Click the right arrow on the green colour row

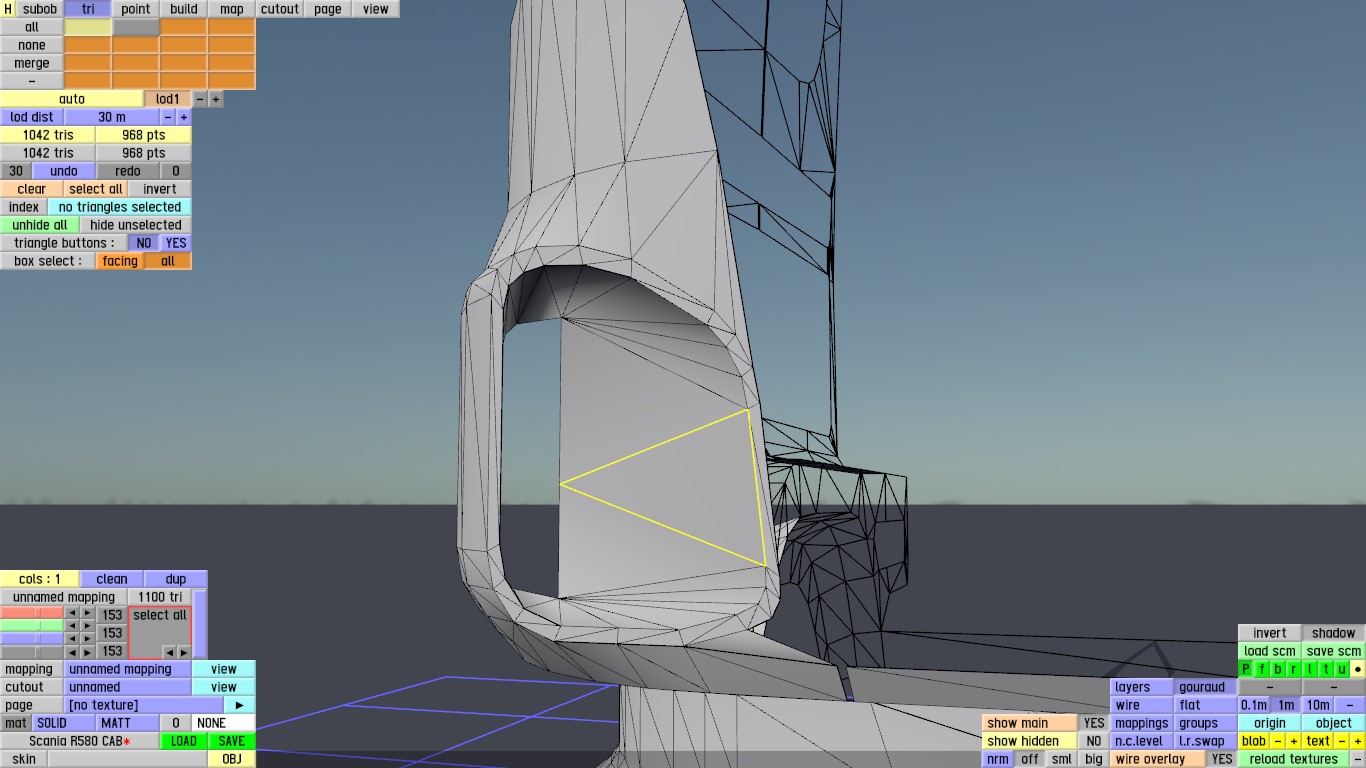tap(87, 626)
